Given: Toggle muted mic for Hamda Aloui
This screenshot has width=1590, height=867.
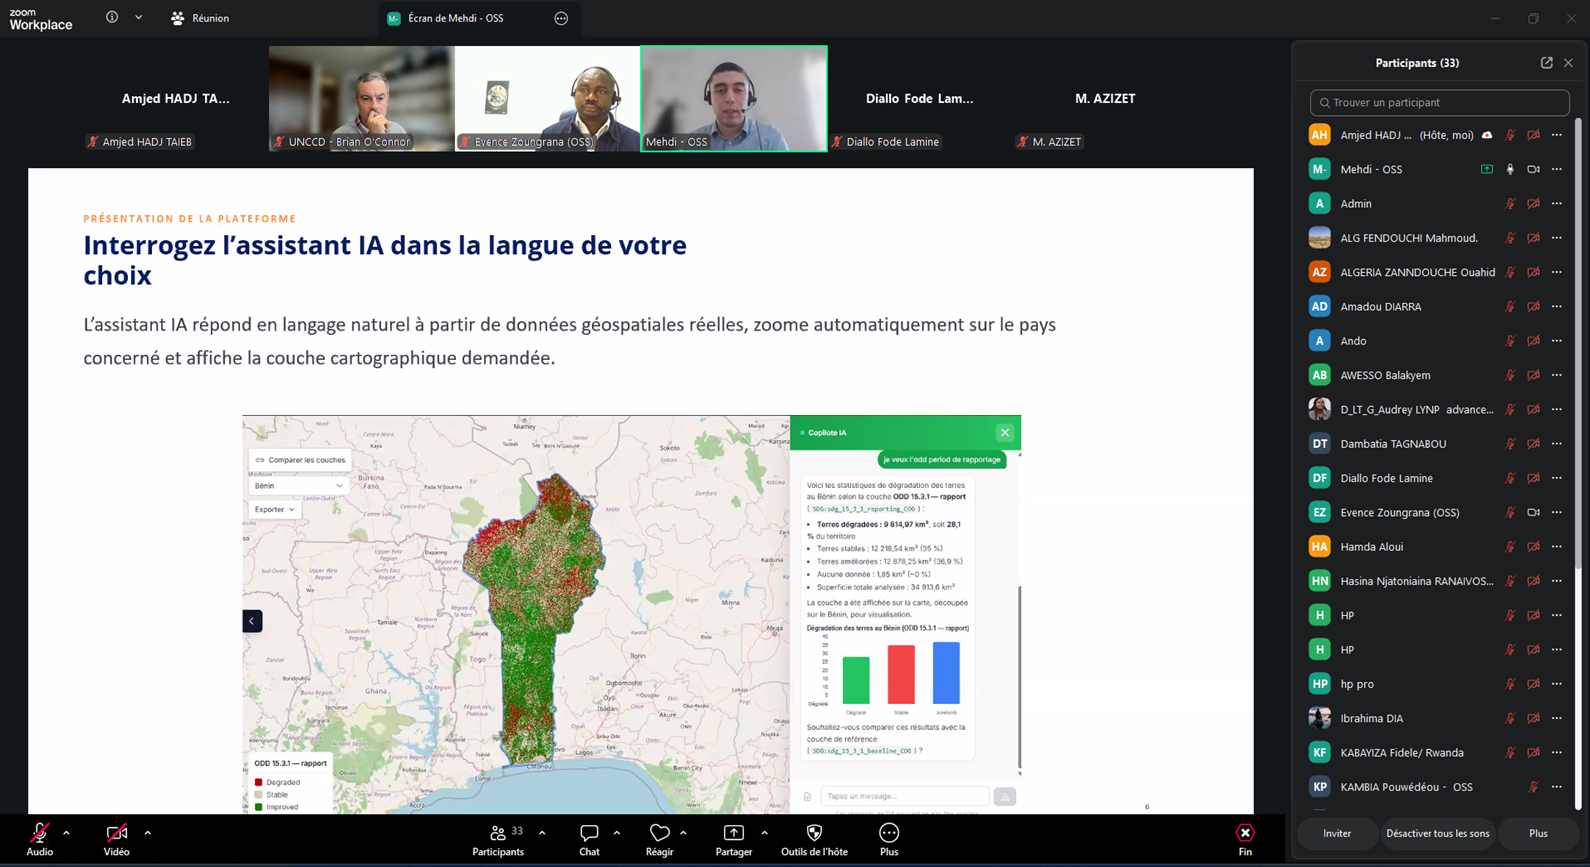Looking at the screenshot, I should 1510,547.
